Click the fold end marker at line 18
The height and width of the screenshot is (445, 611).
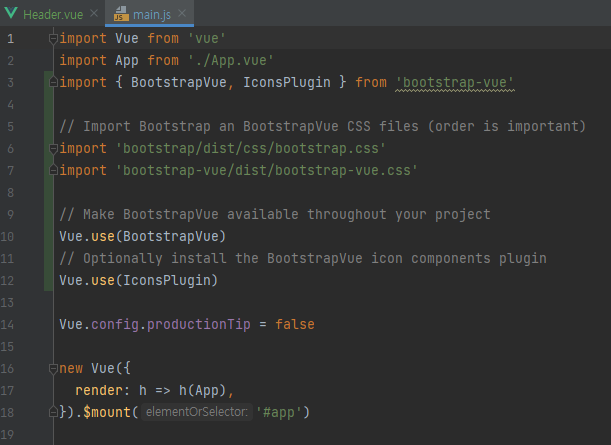click(53, 412)
